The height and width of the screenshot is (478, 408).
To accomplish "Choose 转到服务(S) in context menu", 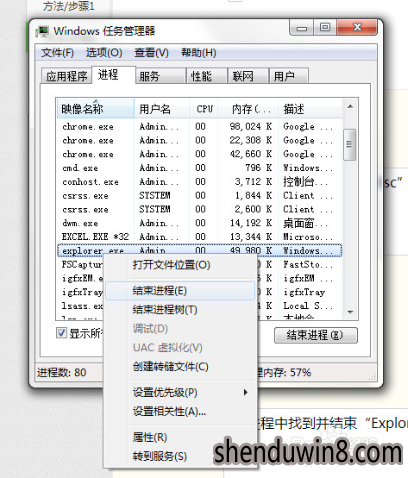I will pos(180,456).
